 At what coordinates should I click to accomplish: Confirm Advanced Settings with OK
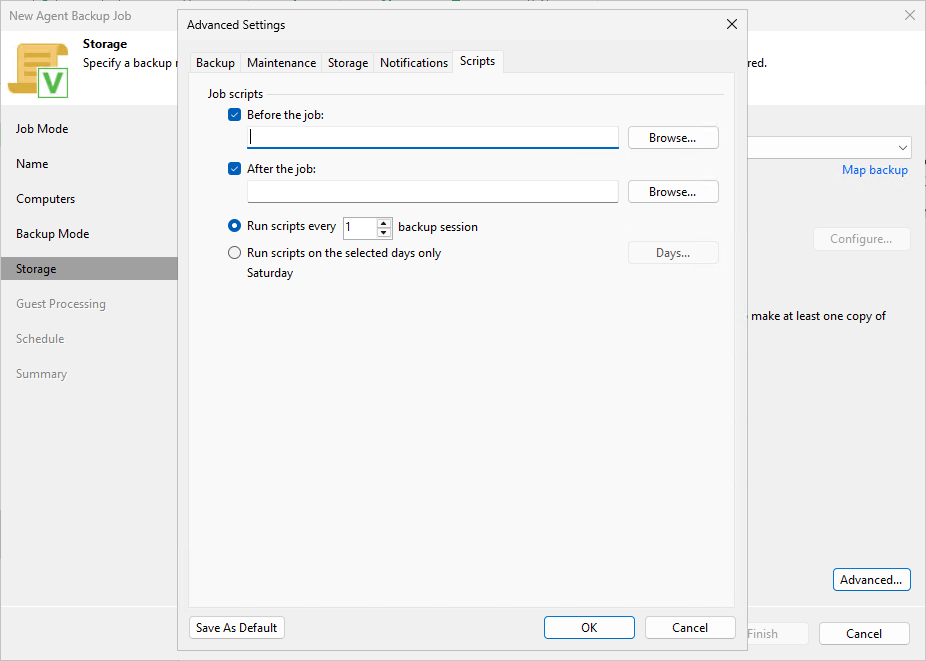589,627
